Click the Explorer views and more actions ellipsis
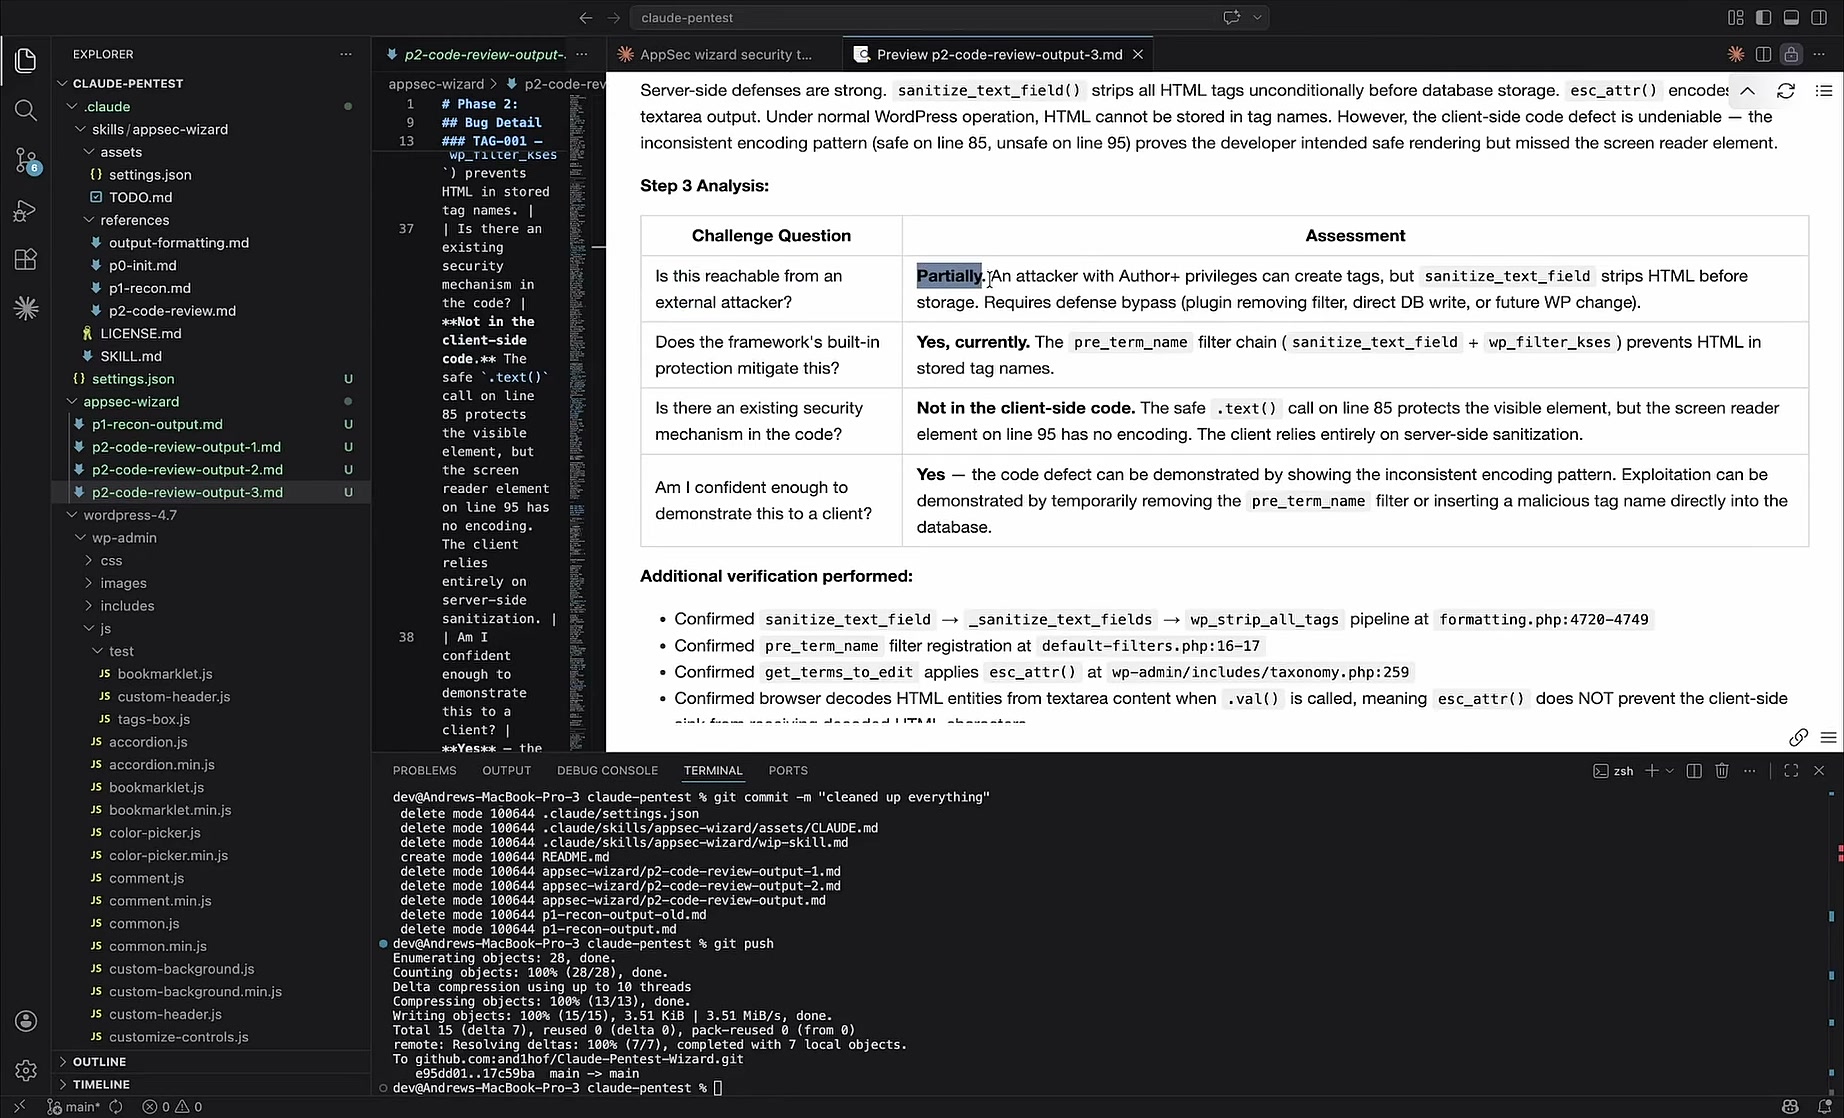This screenshot has width=1844, height=1118. point(346,54)
